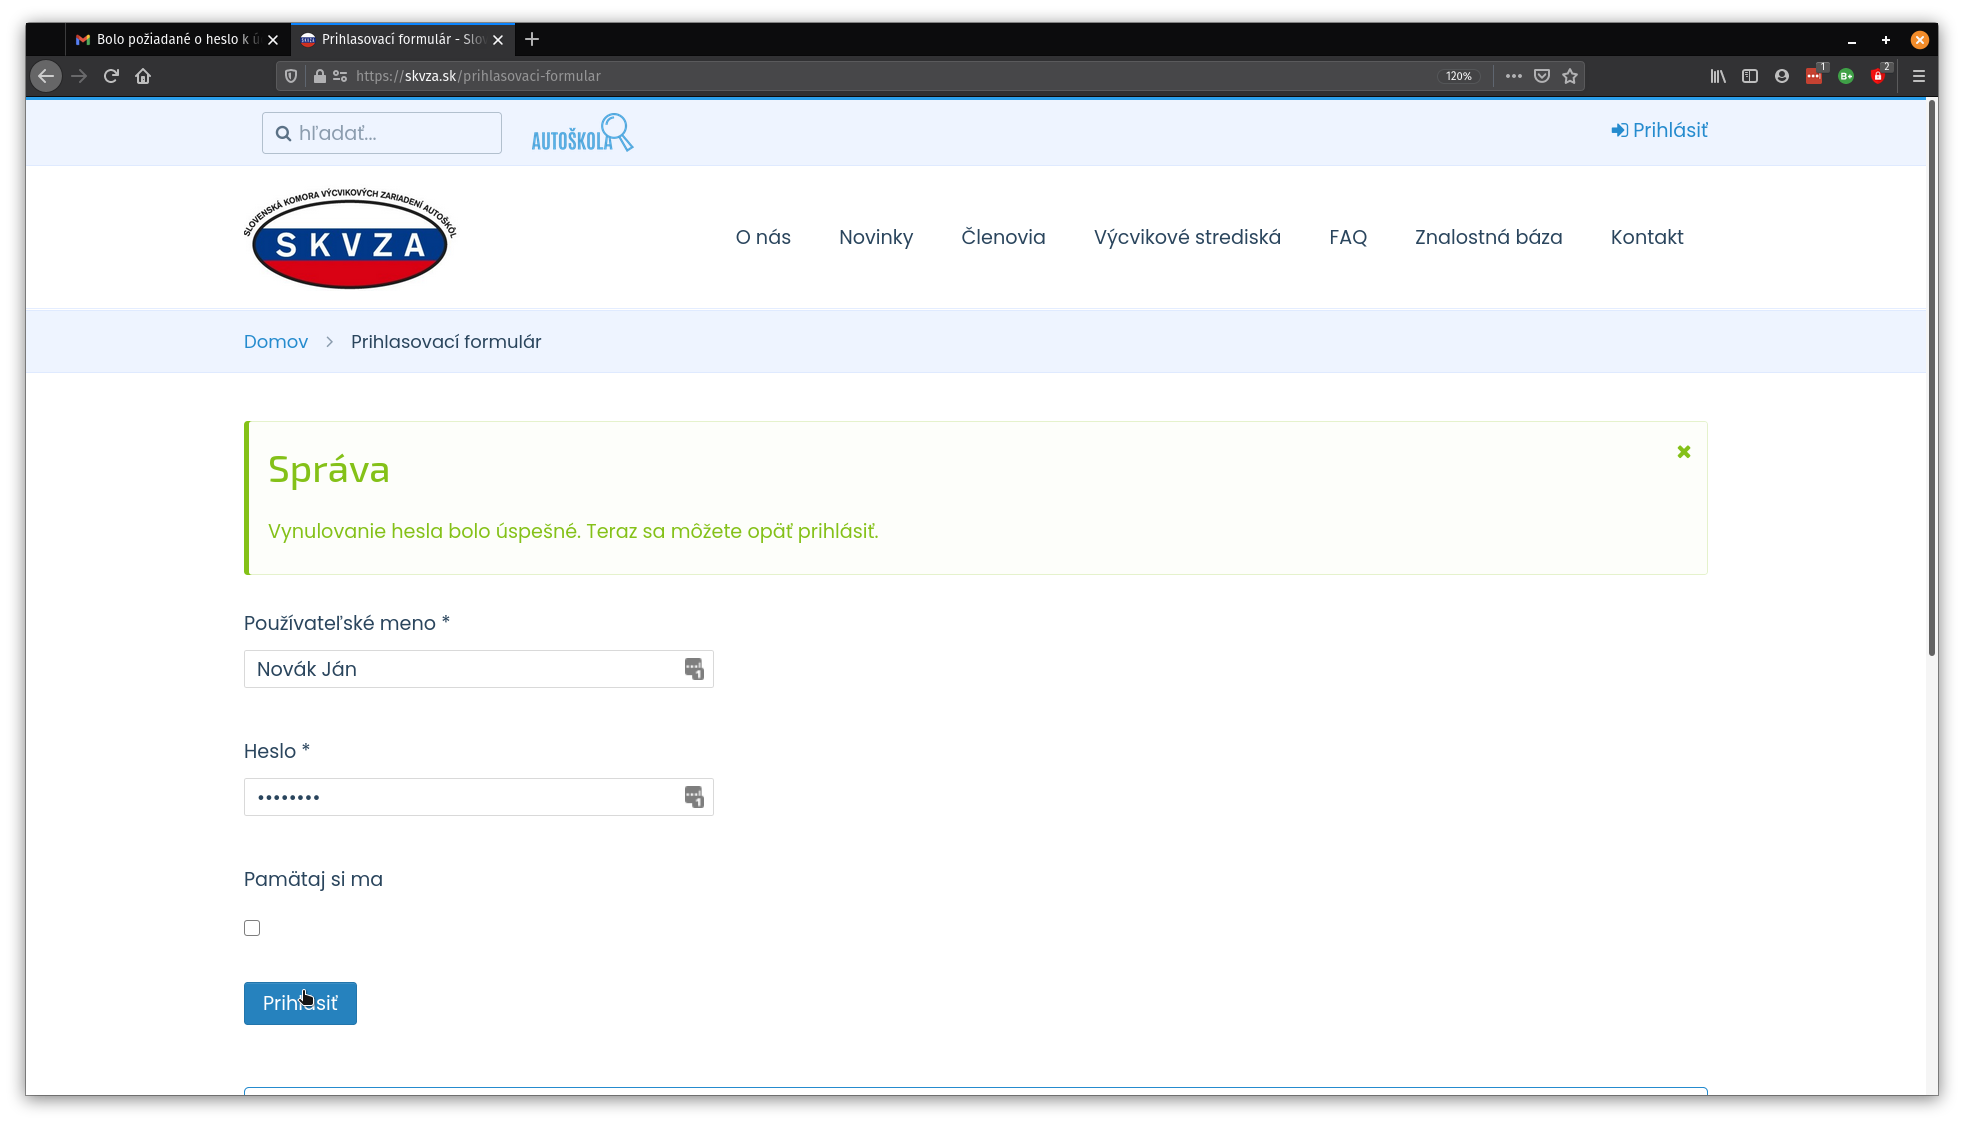Save page to Pocket icon
Screen dimensions: 1964x1124
pos(1542,76)
